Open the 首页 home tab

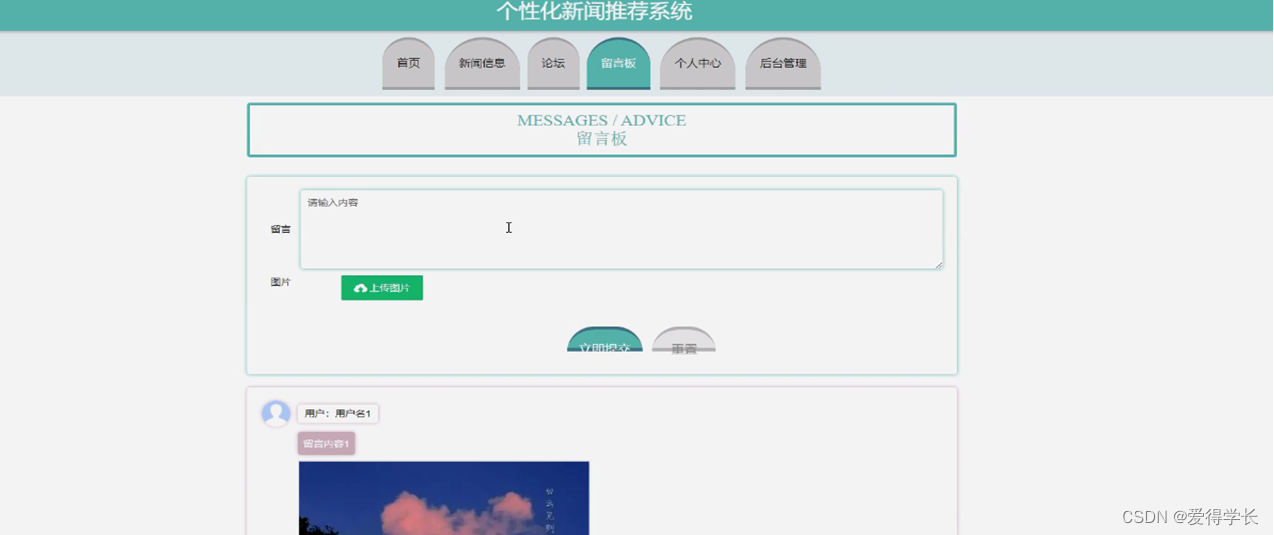click(x=408, y=63)
